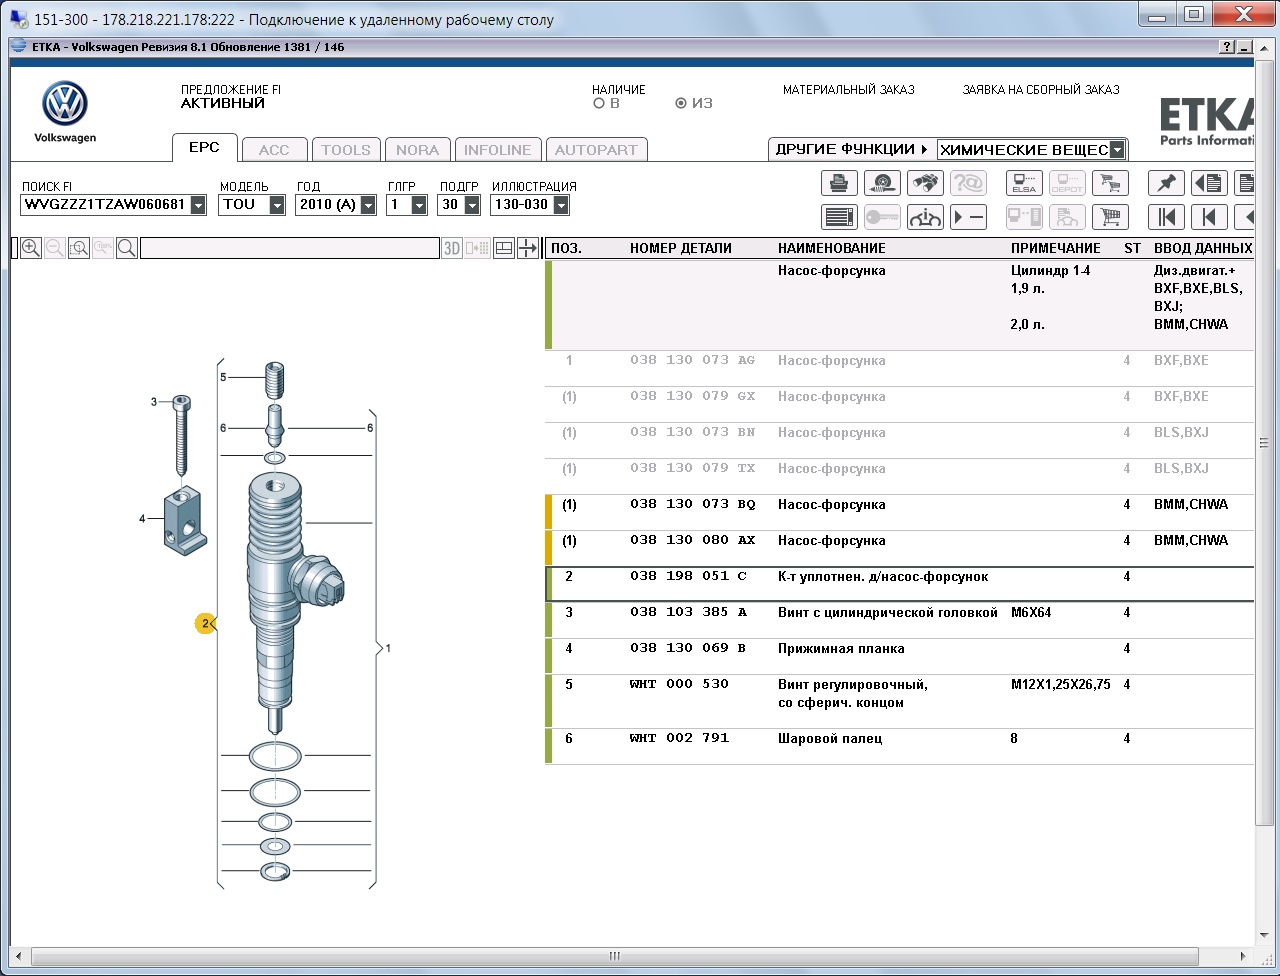Go to the previous illustration button

click(1209, 216)
